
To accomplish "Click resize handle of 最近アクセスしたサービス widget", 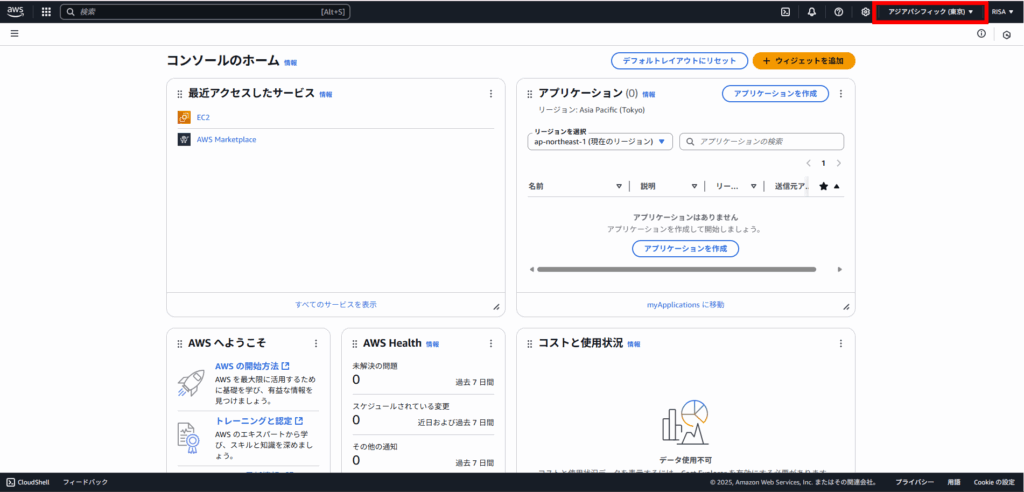I will tap(496, 306).
